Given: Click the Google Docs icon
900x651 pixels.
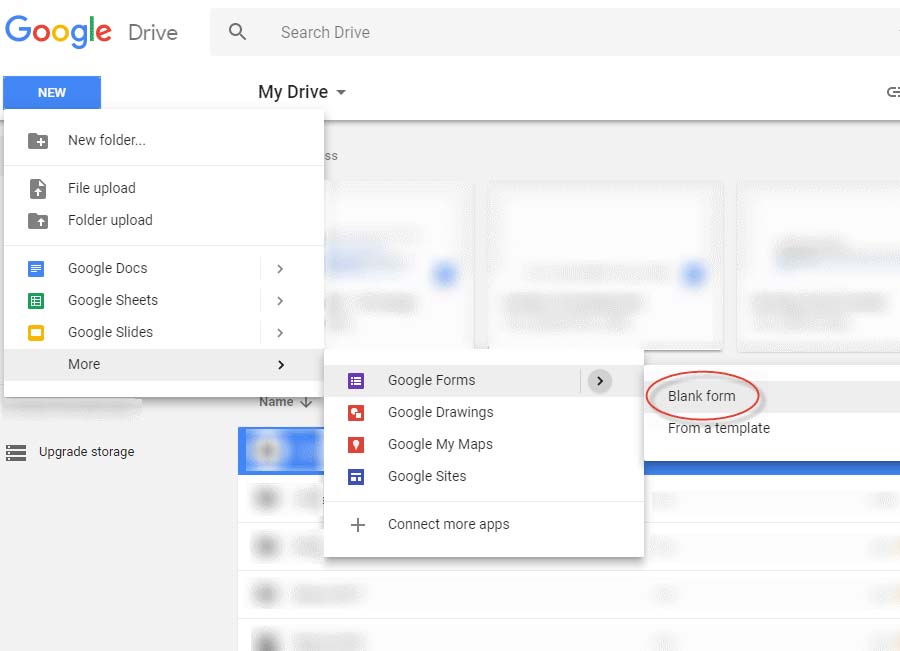Looking at the screenshot, I should point(36,268).
